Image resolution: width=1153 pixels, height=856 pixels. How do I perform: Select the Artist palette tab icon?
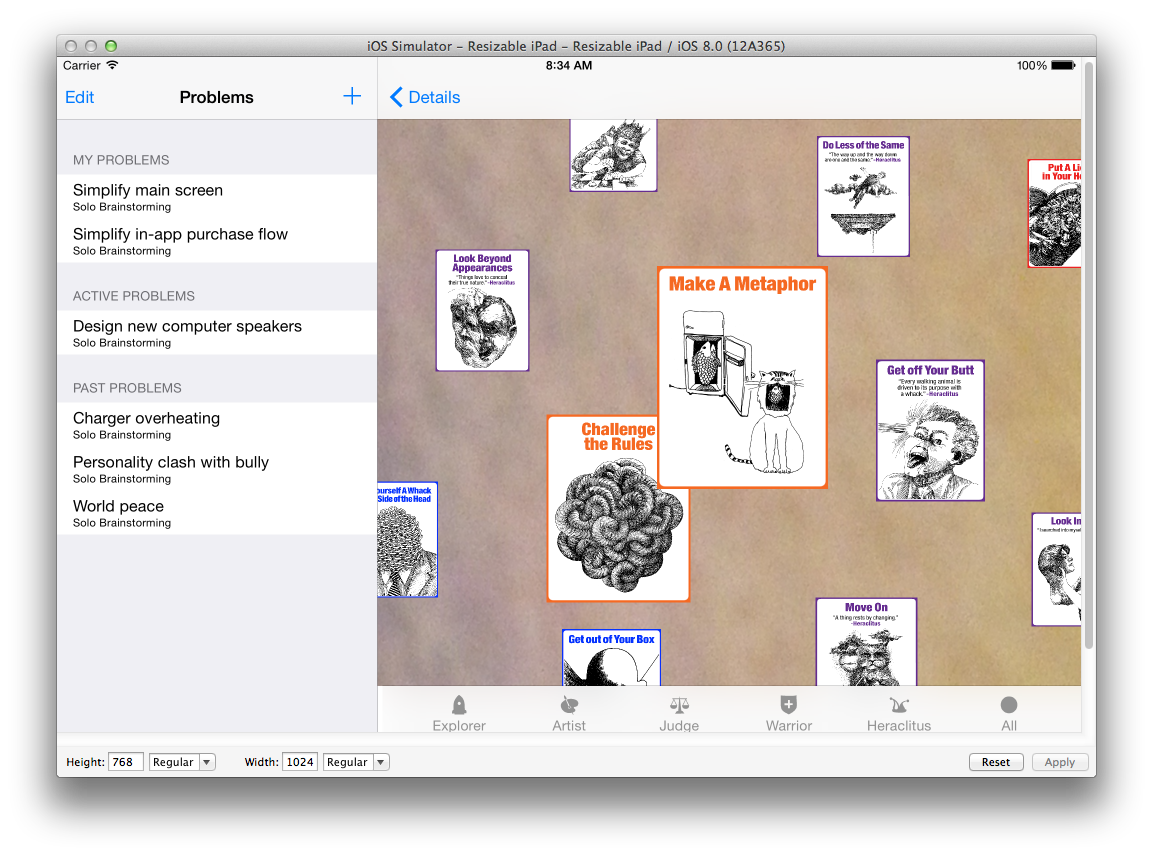coord(568,705)
